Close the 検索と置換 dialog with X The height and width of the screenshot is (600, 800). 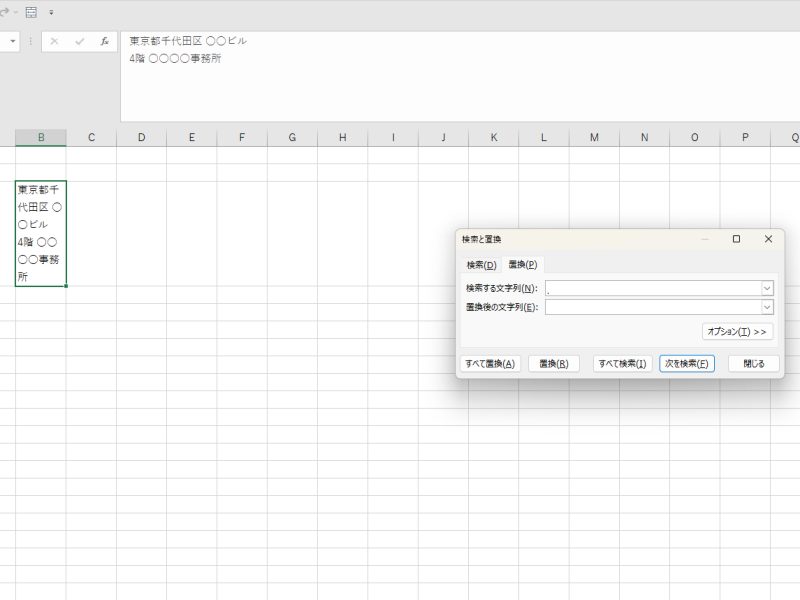click(x=768, y=239)
